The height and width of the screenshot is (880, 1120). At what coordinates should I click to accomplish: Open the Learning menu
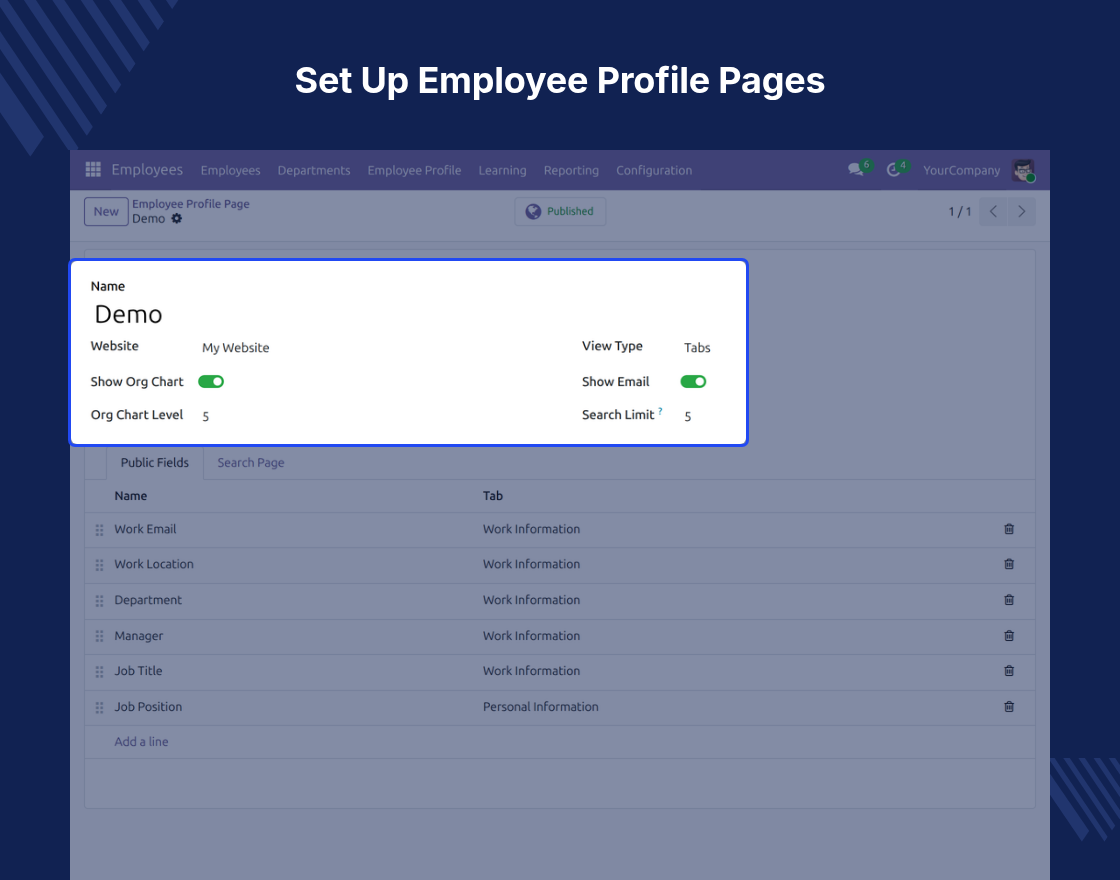(x=502, y=170)
